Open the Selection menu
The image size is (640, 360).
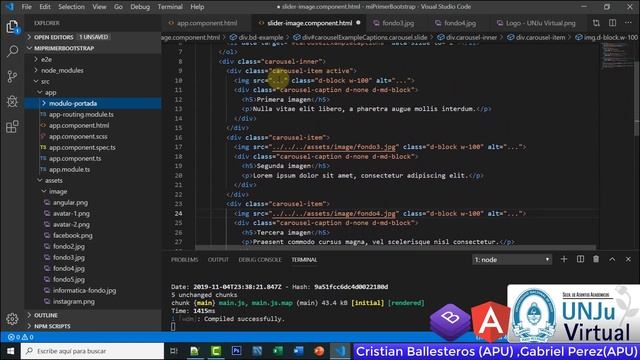71,7
